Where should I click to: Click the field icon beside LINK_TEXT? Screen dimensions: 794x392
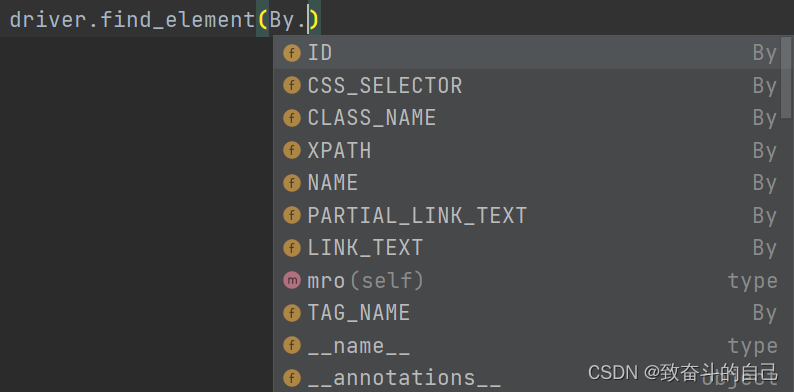[x=292, y=248]
